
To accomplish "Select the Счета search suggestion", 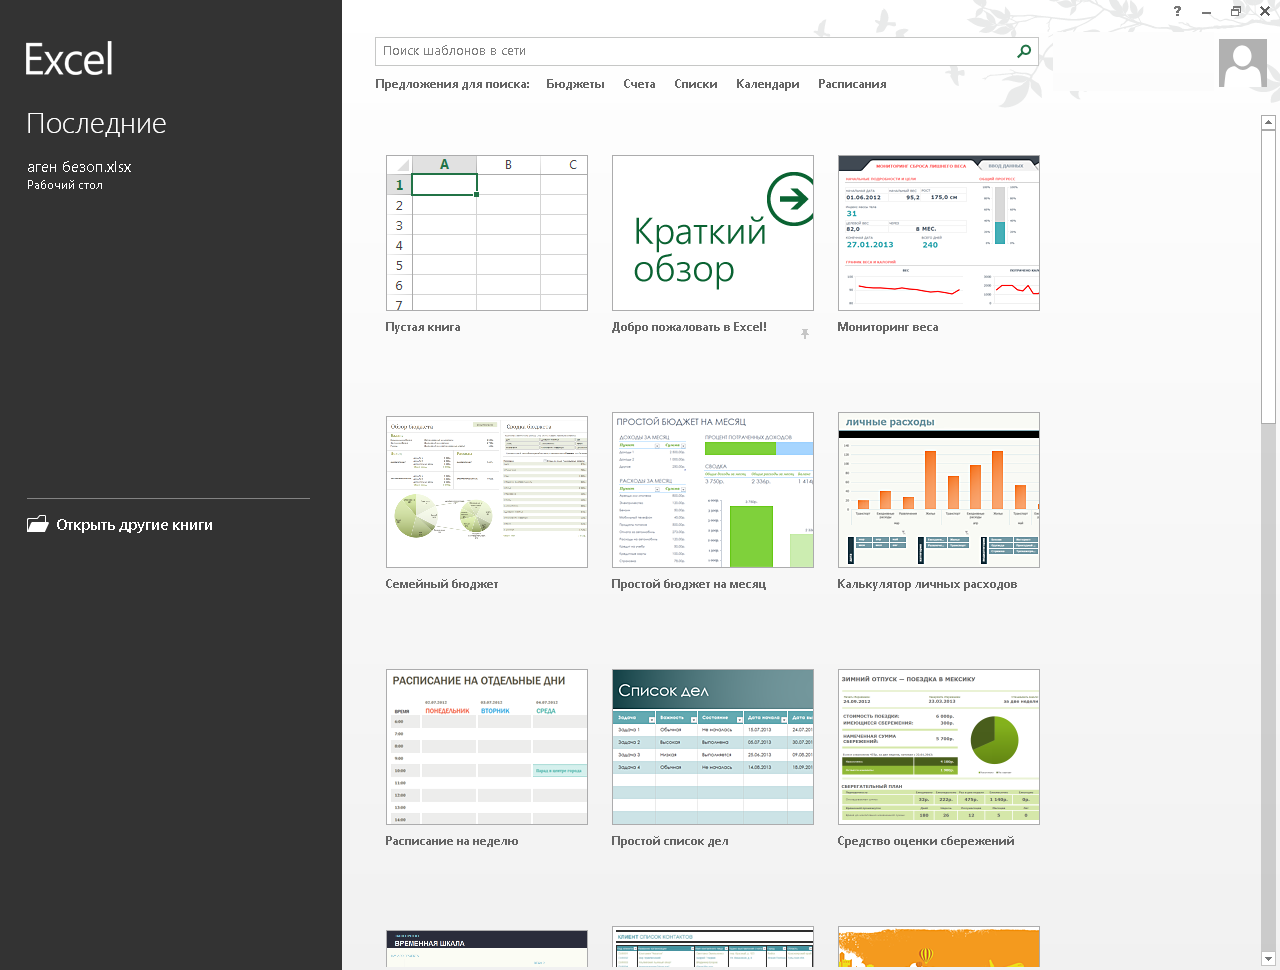I will (x=639, y=84).
